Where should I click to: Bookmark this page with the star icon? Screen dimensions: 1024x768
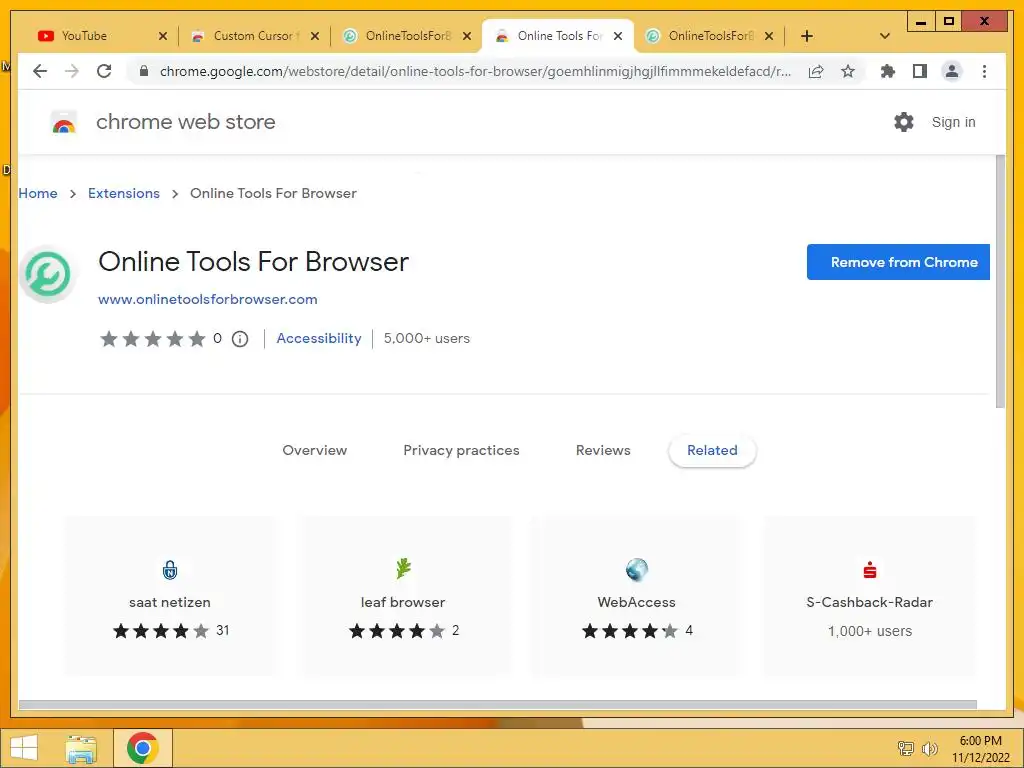848,71
